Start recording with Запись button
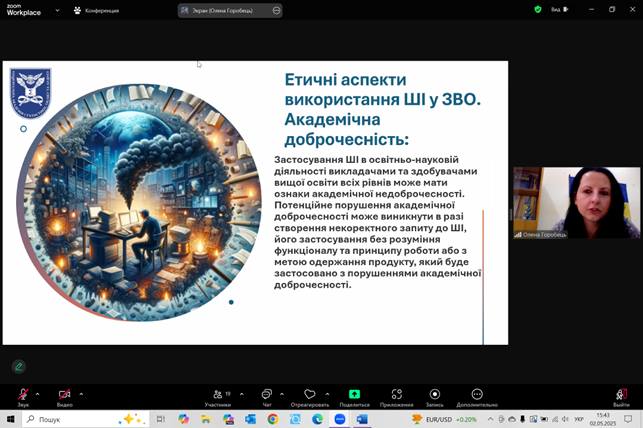The width and height of the screenshot is (643, 428). (434, 395)
